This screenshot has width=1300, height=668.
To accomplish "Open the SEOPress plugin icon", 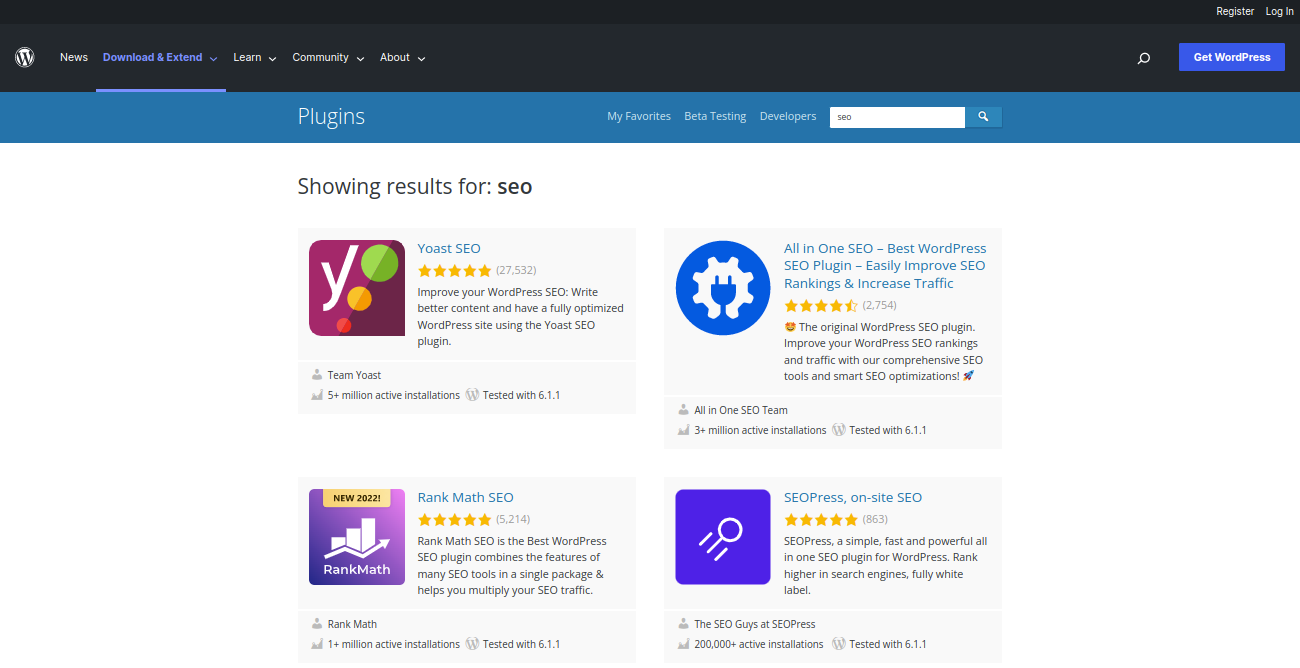I will [723, 537].
